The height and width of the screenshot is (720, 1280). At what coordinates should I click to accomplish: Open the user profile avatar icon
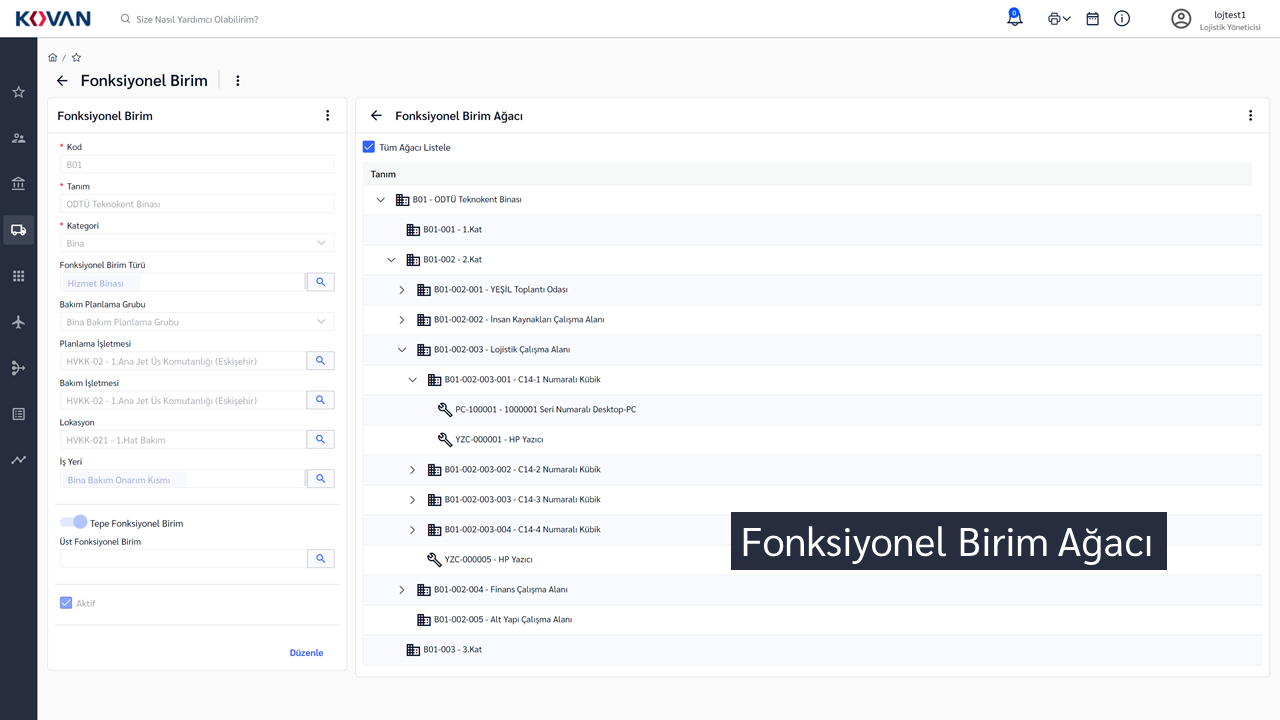tap(1181, 19)
